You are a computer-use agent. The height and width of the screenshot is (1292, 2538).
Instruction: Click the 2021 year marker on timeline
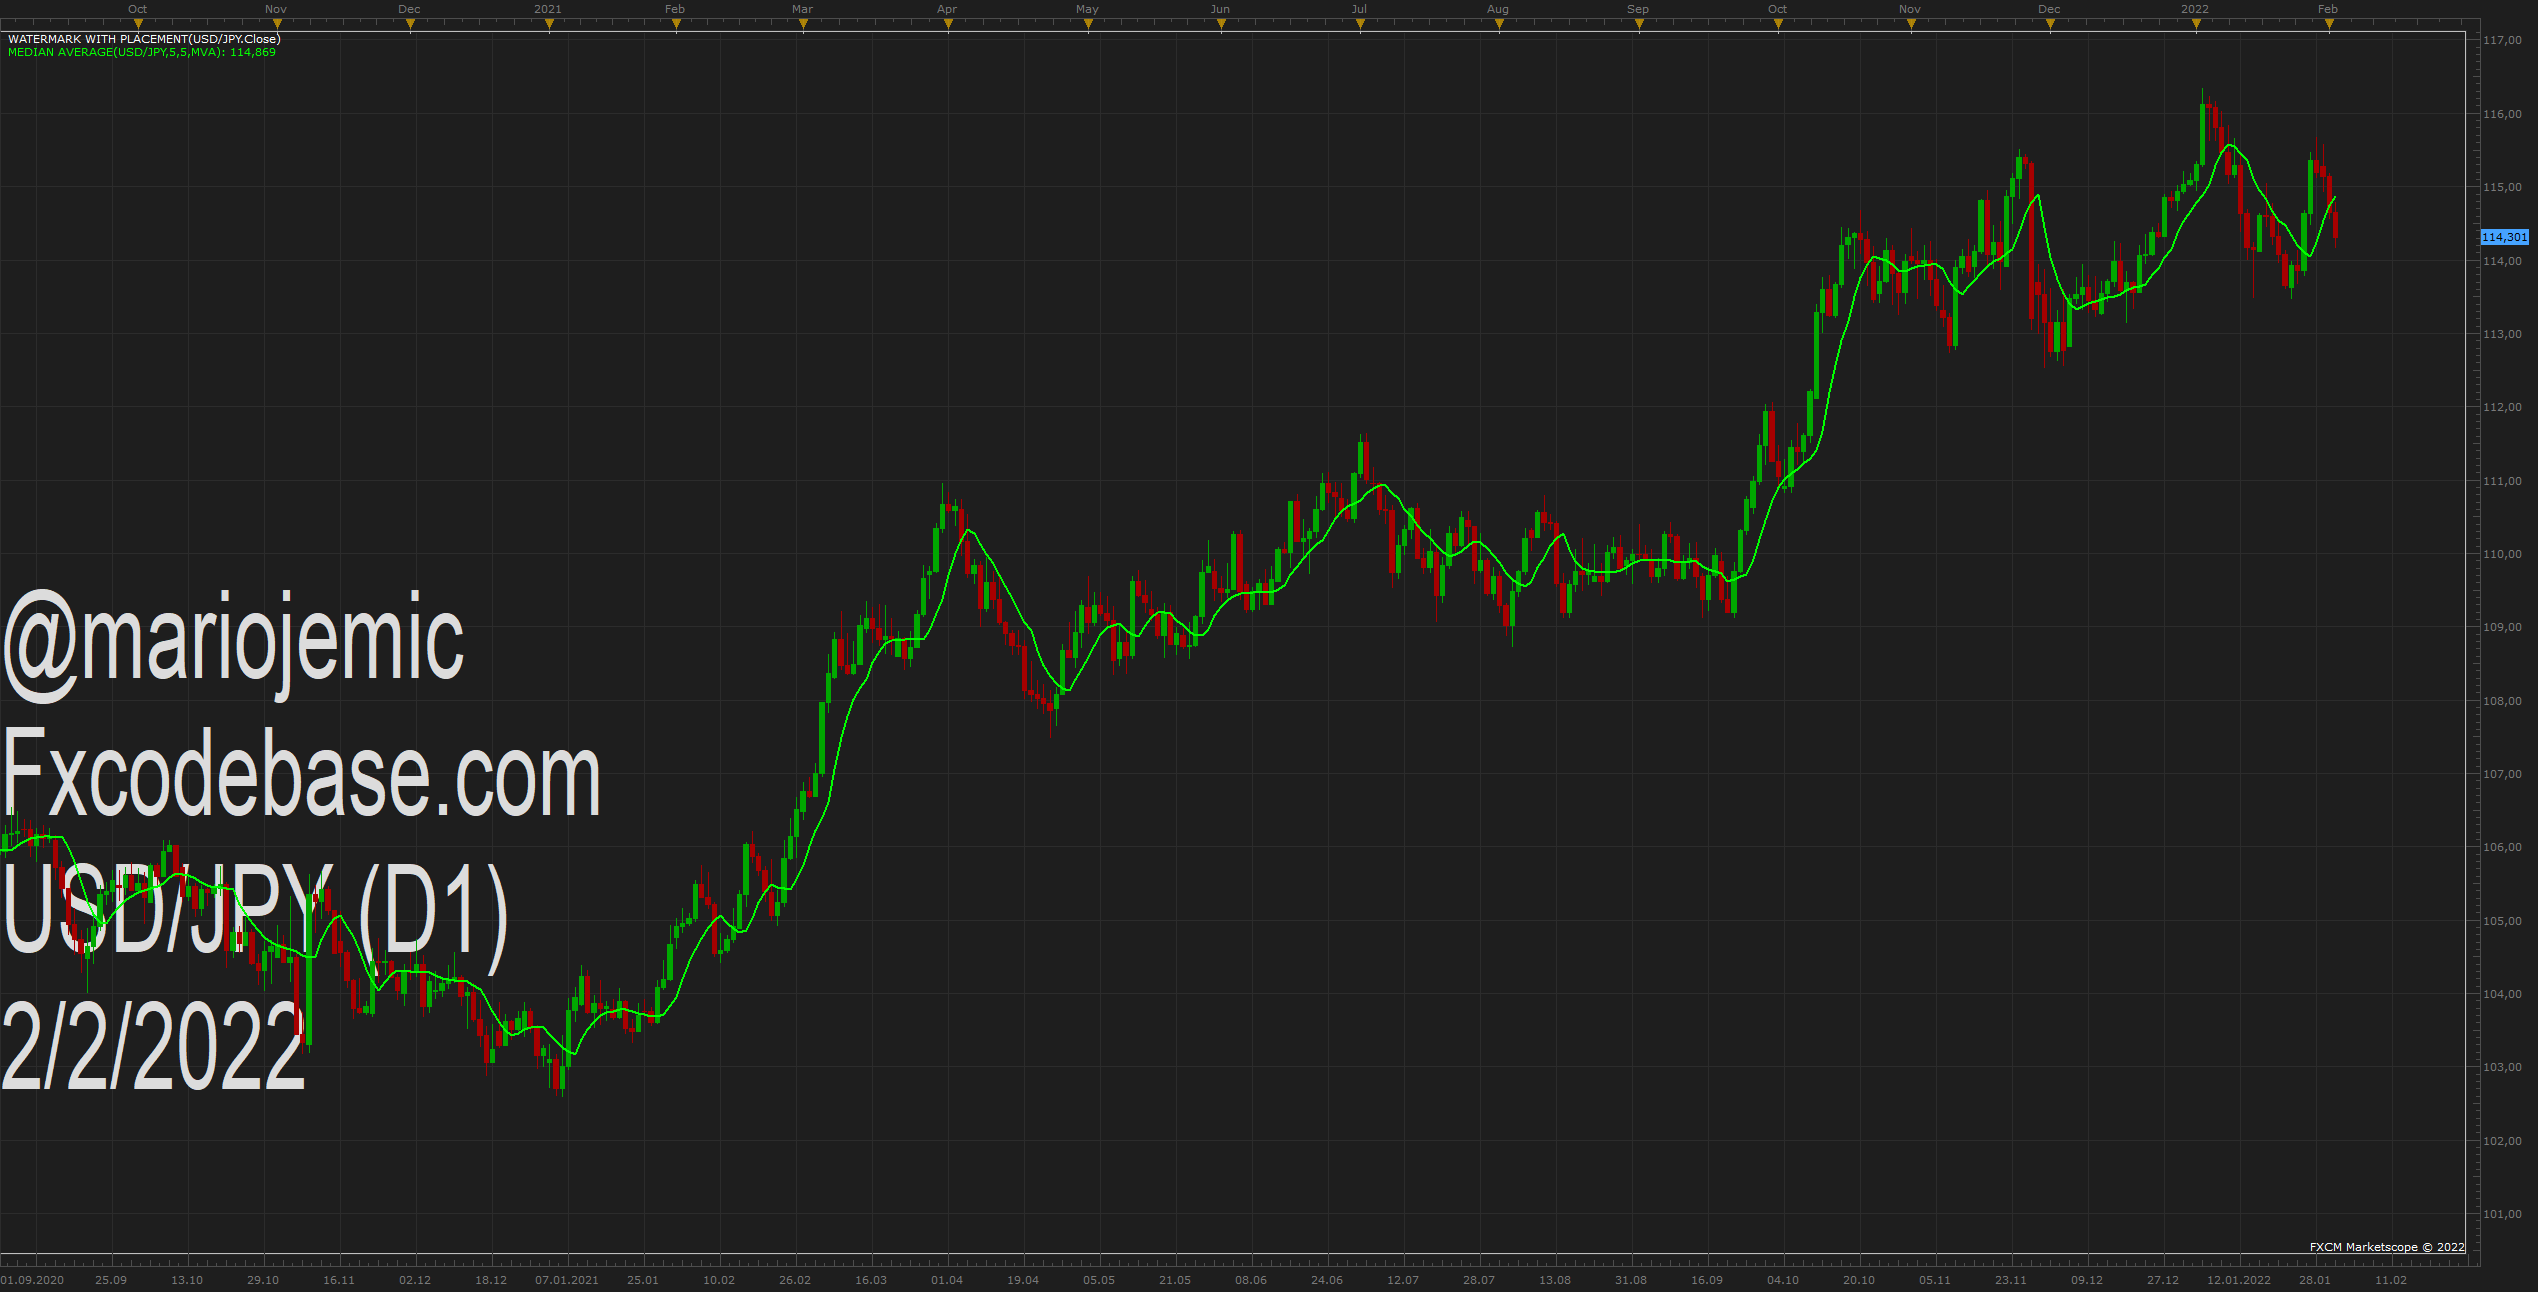548,9
